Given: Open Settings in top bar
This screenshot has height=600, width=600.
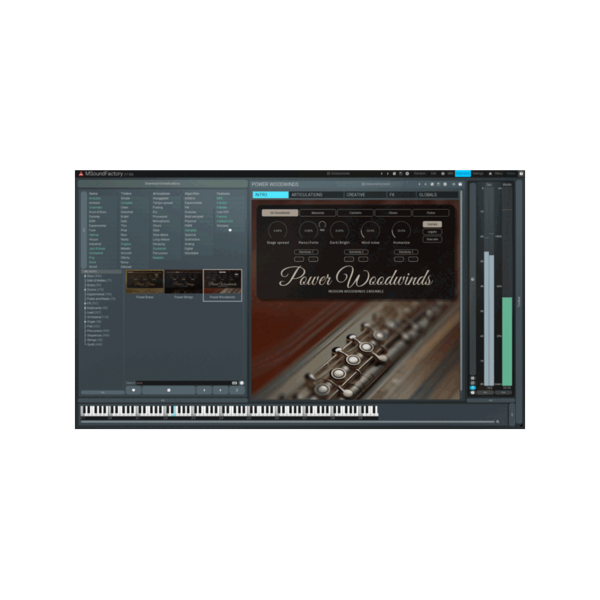Looking at the screenshot, I should click(x=478, y=174).
